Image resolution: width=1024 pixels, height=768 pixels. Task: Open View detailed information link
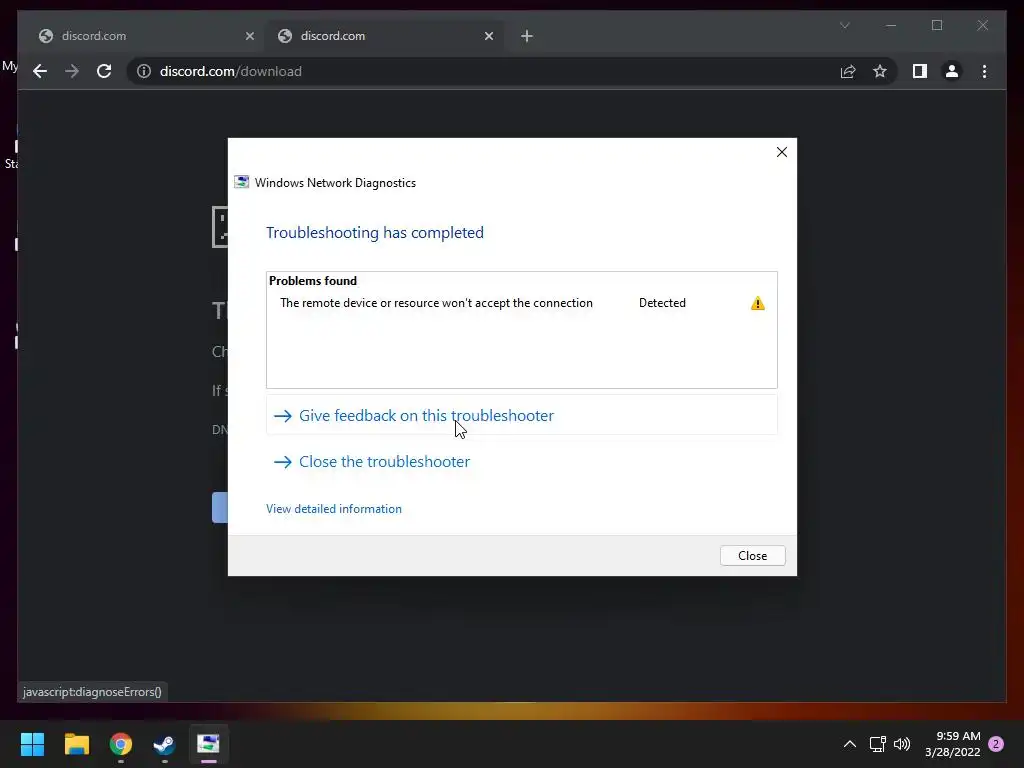click(334, 509)
